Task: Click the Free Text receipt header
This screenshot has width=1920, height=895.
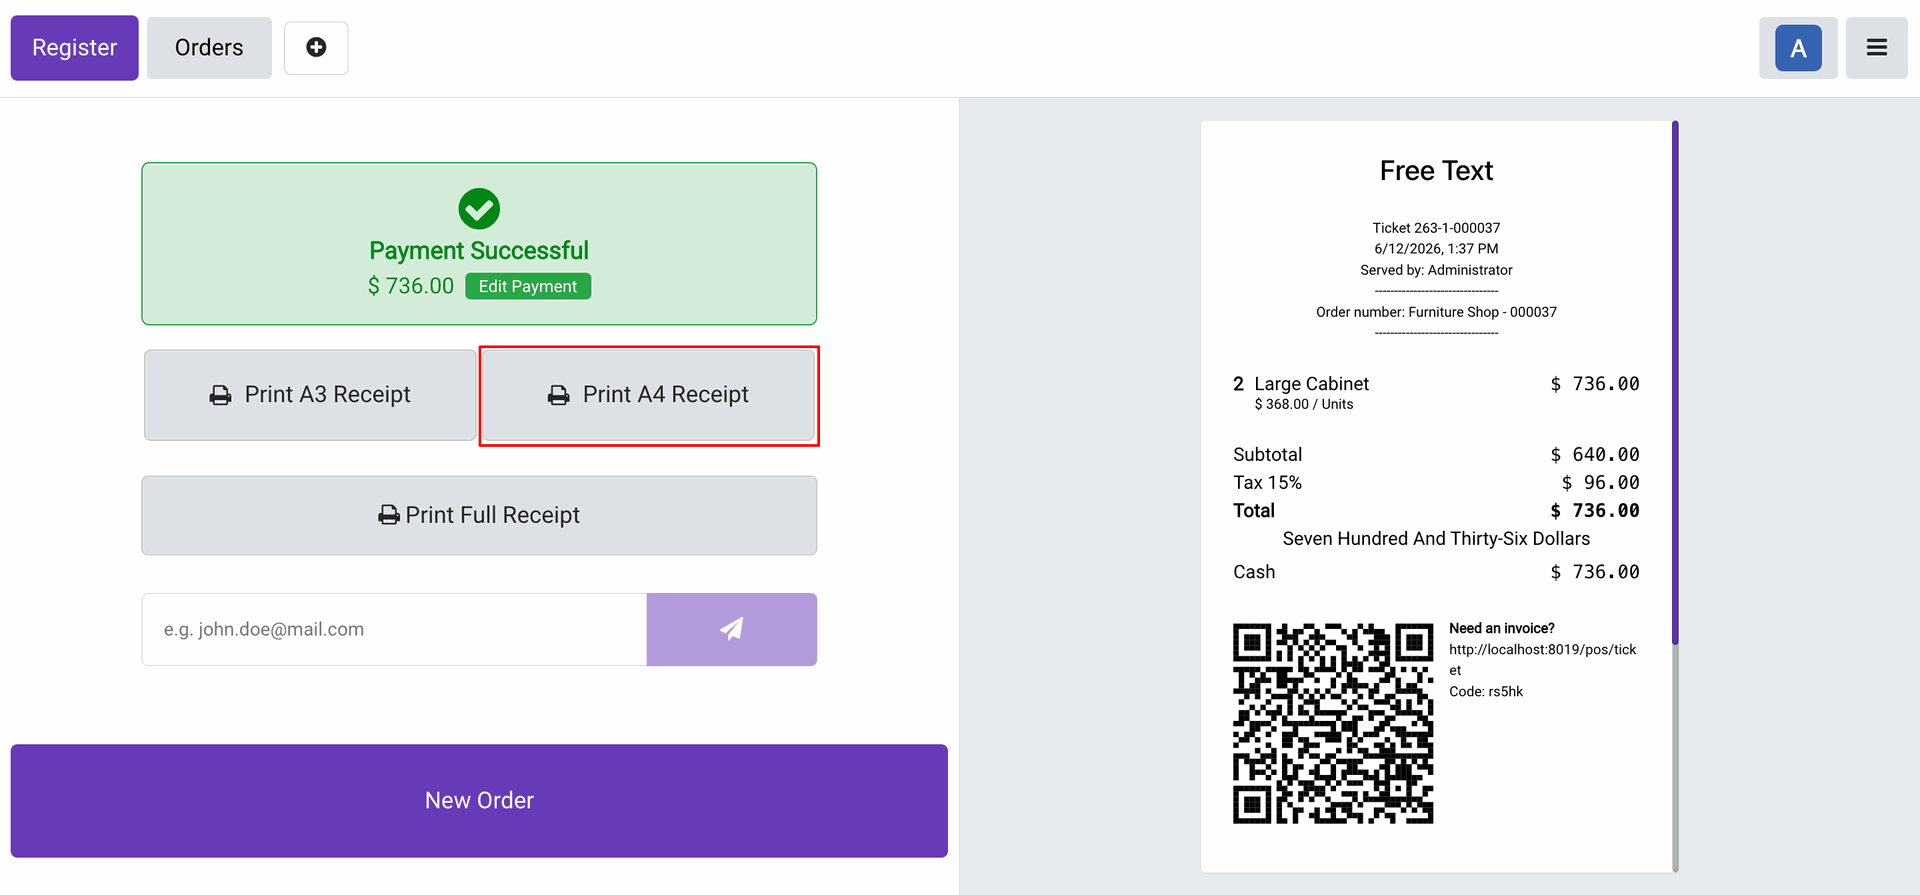Action: click(1436, 171)
